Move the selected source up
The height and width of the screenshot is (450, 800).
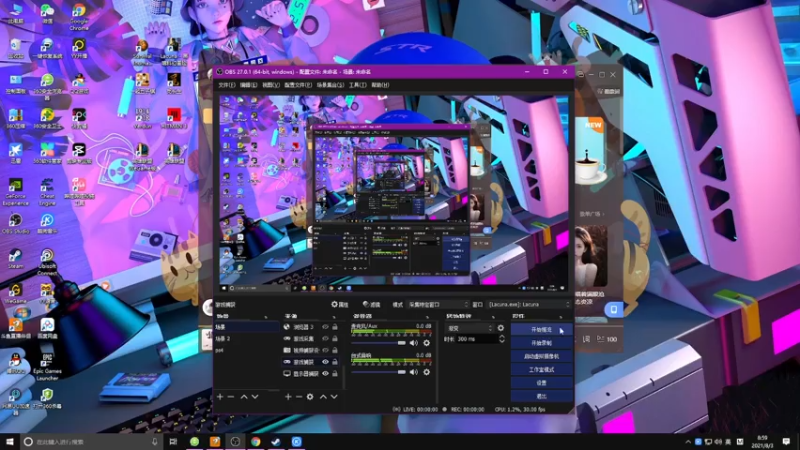tap(323, 396)
